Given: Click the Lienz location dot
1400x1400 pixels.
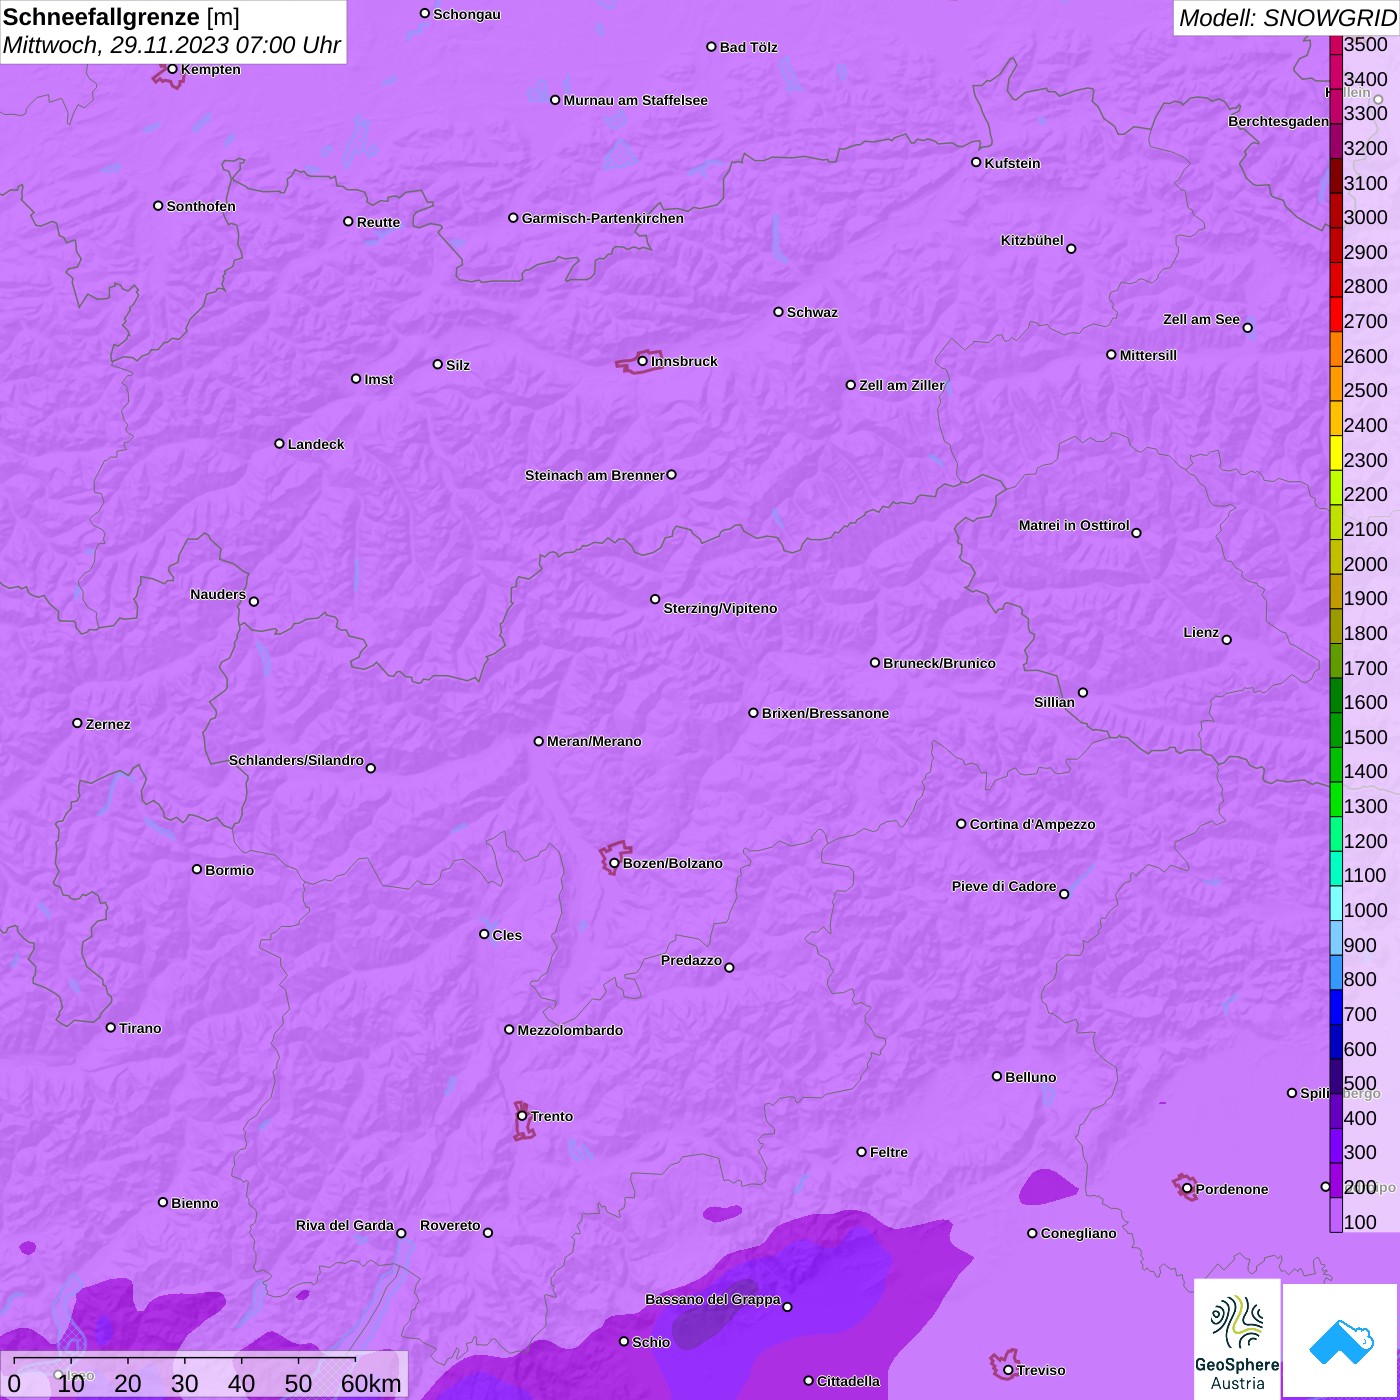Looking at the screenshot, I should 1227,640.
